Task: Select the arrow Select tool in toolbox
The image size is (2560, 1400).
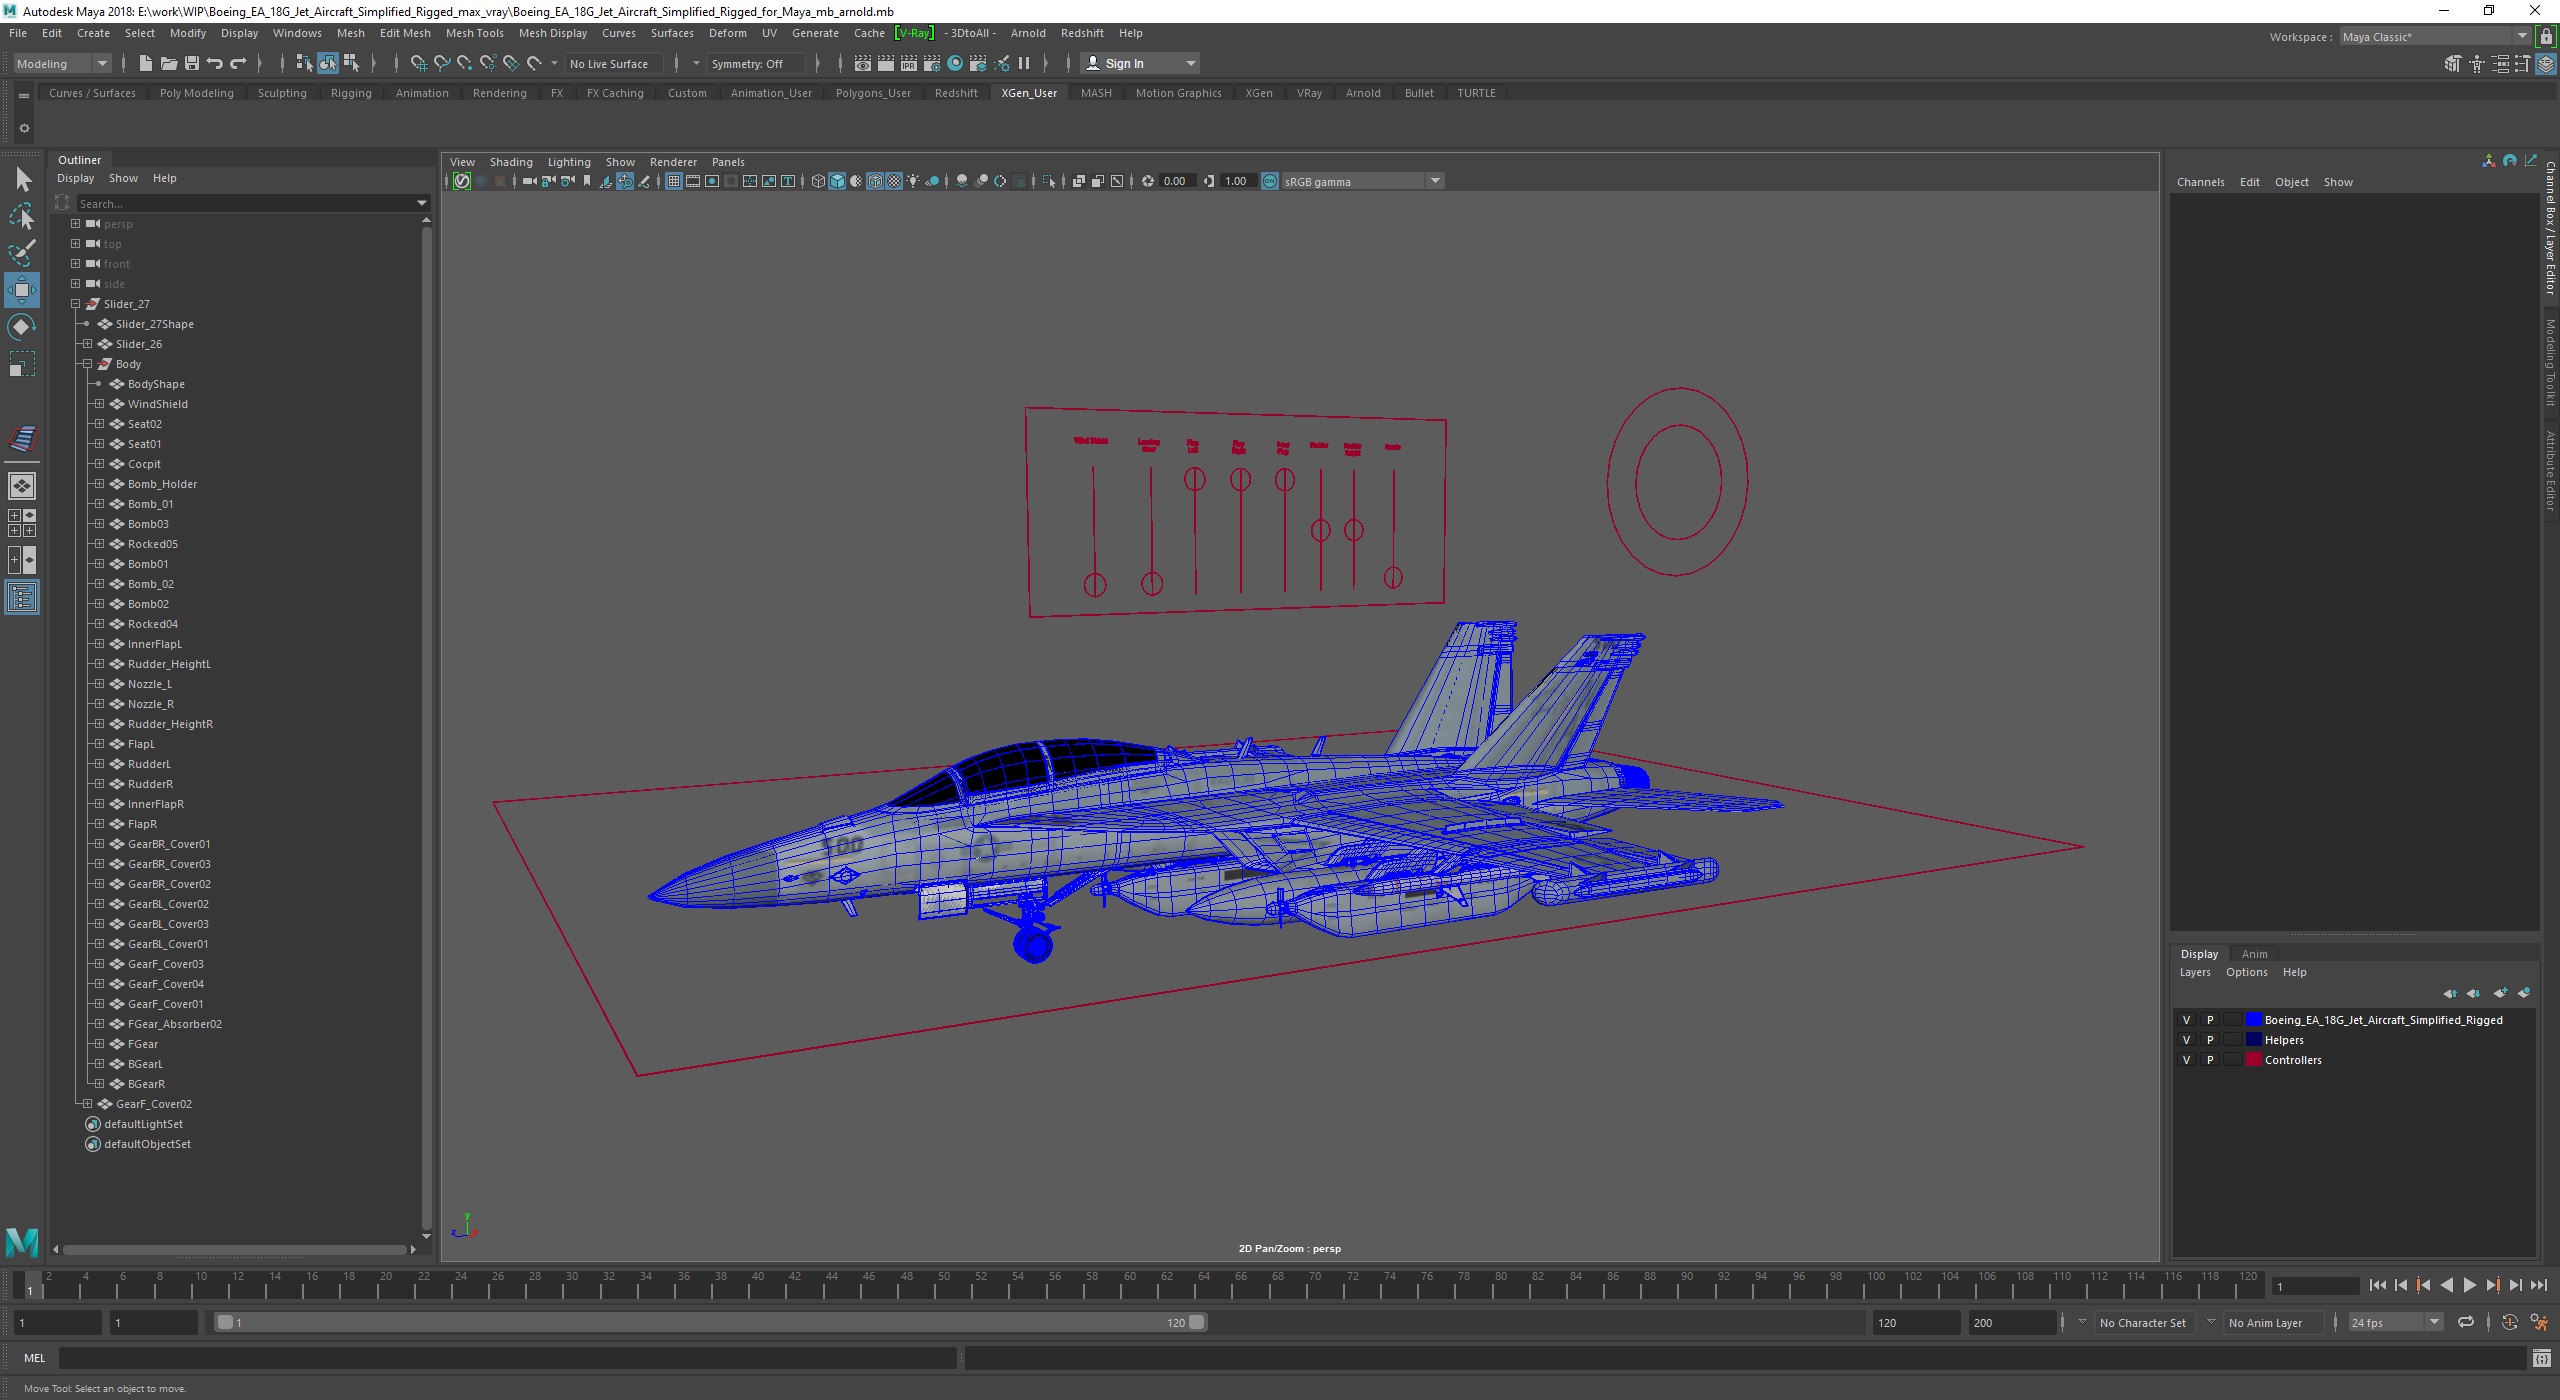Action: point(22,179)
